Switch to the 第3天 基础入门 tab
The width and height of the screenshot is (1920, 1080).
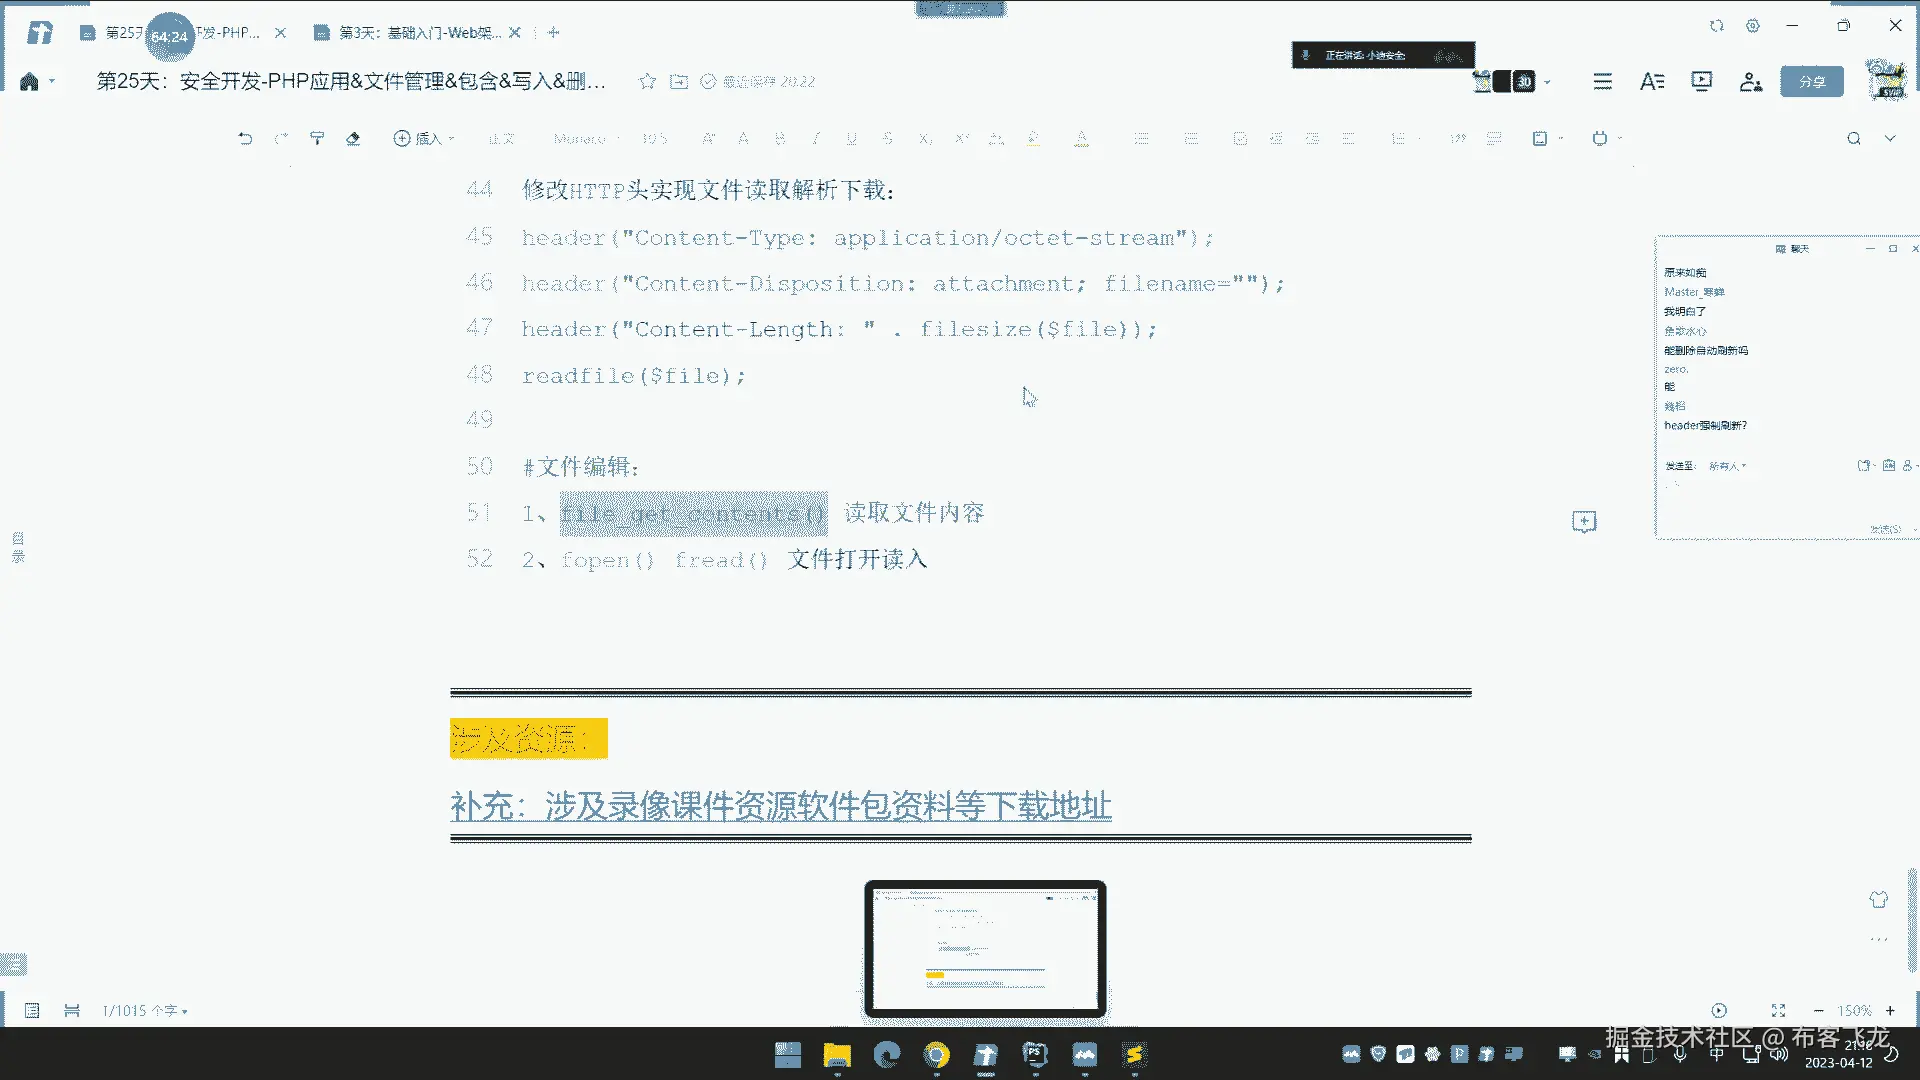click(418, 33)
